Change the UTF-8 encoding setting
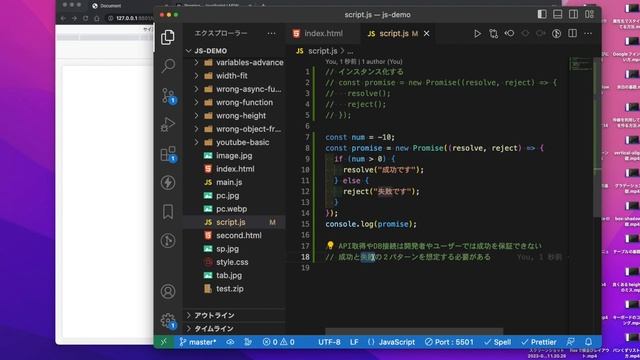 pyautogui.click(x=329, y=342)
